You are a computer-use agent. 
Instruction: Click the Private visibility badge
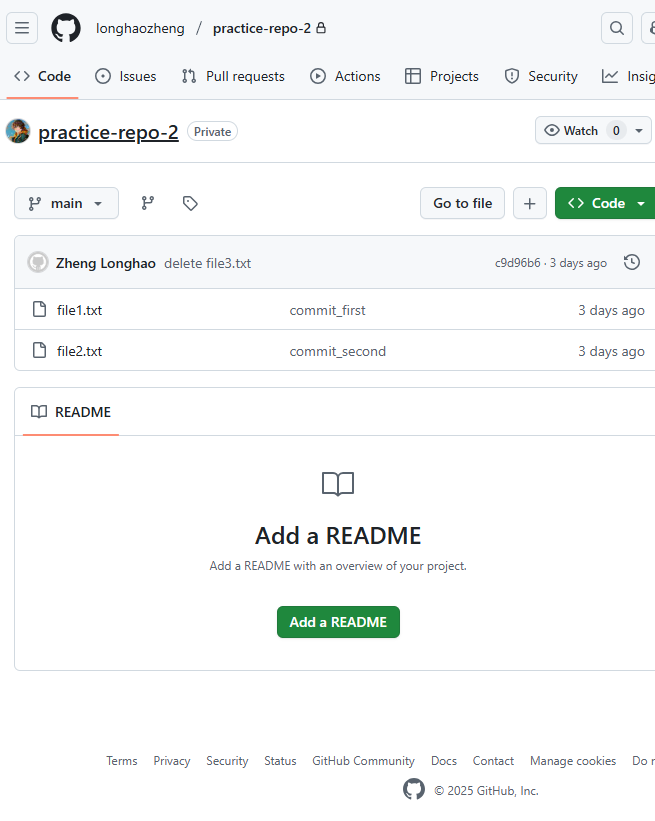[213, 131]
